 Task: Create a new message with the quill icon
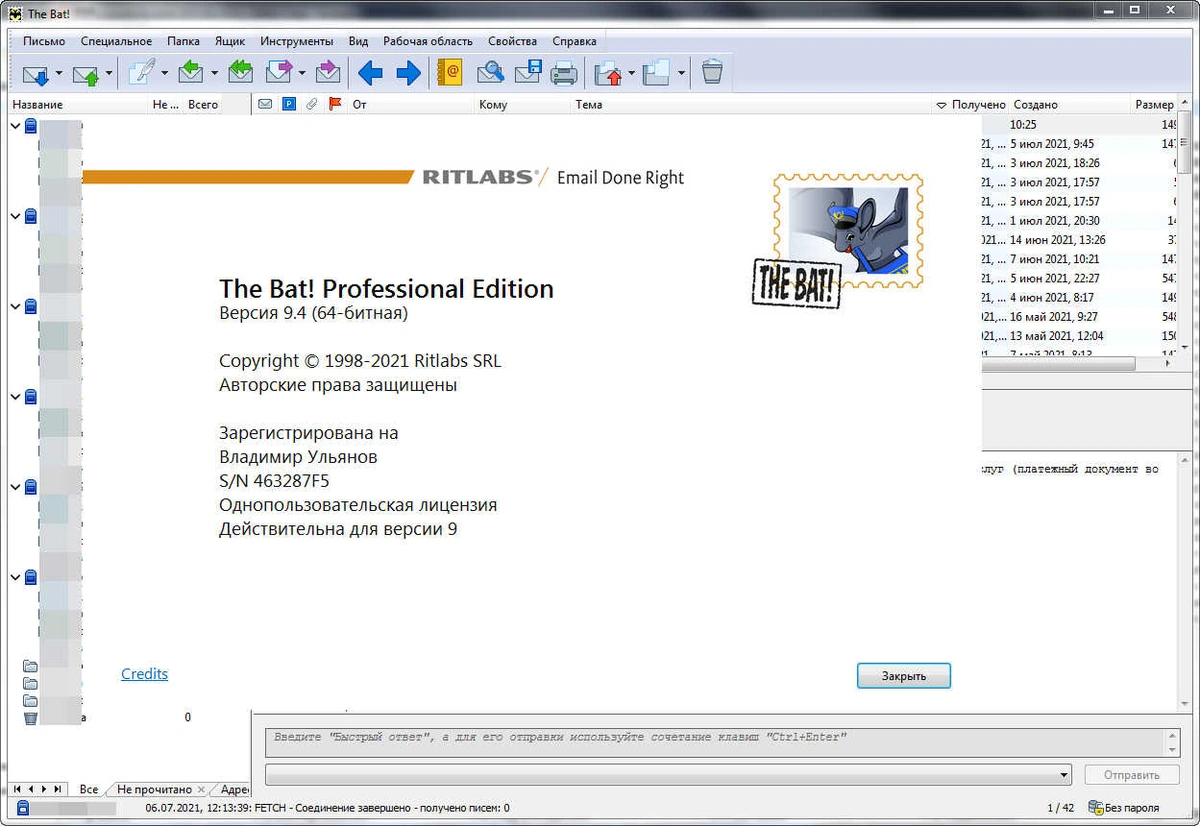[141, 73]
